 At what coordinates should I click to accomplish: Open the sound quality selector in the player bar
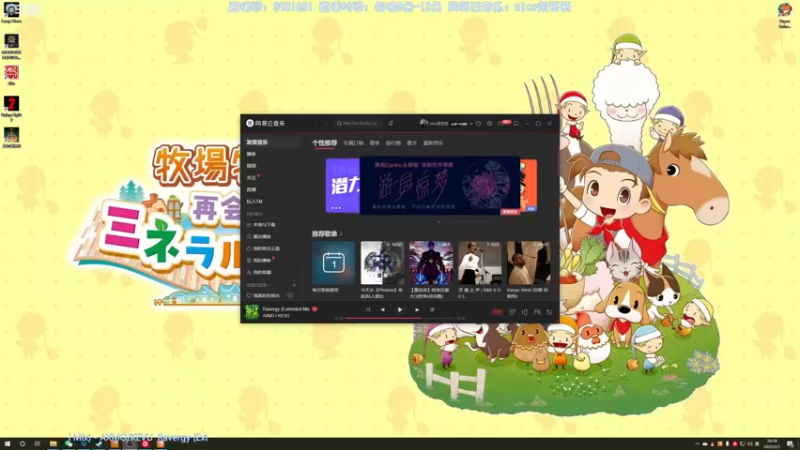click(497, 312)
